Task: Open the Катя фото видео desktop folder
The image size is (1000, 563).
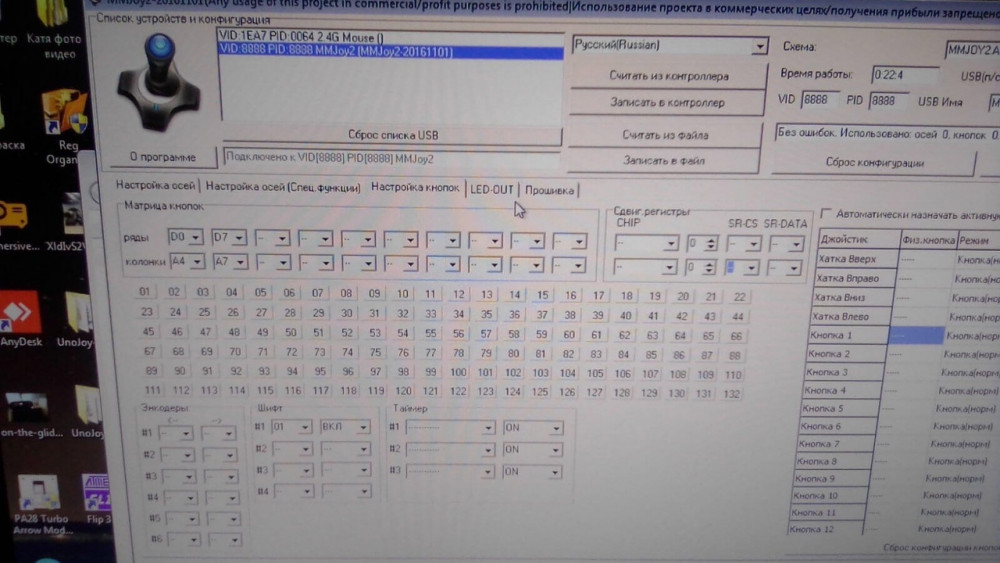Action: (54, 31)
